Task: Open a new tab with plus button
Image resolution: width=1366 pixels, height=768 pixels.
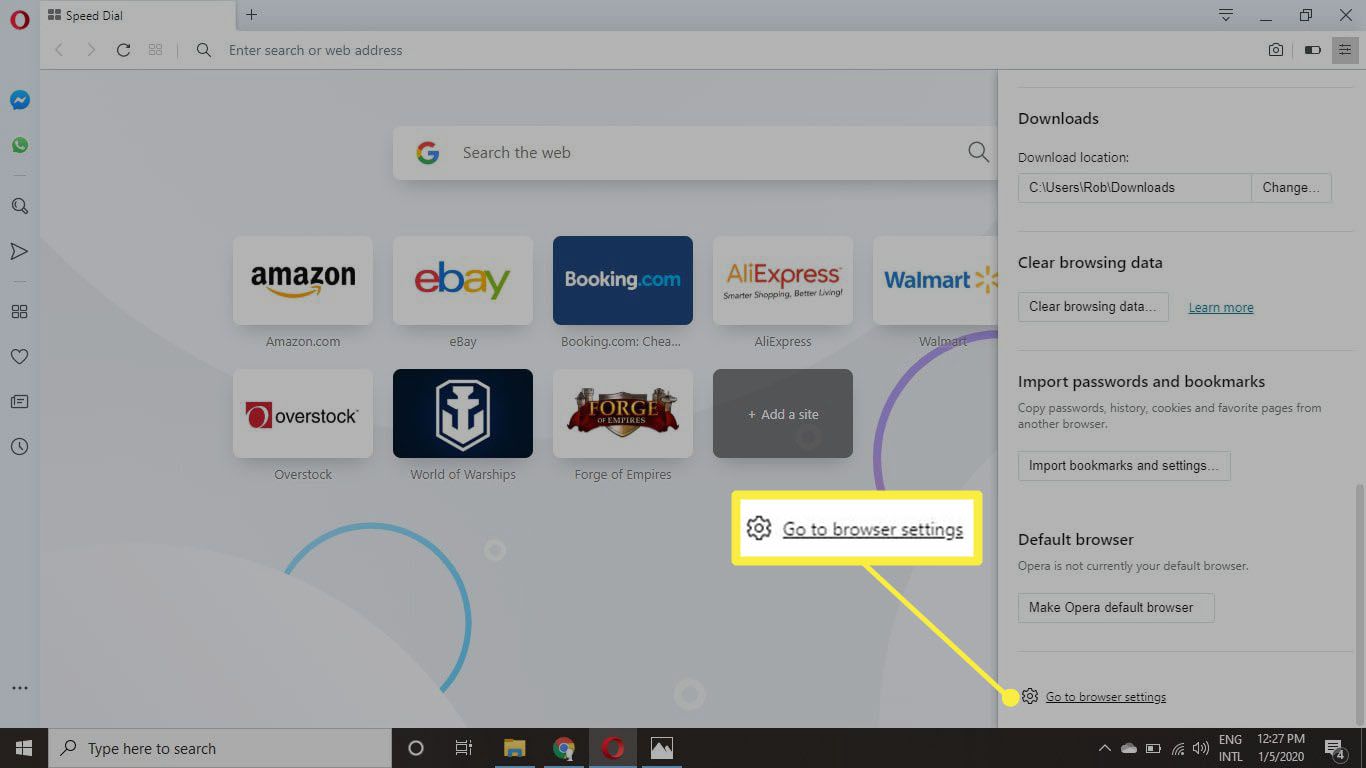Action: point(251,15)
